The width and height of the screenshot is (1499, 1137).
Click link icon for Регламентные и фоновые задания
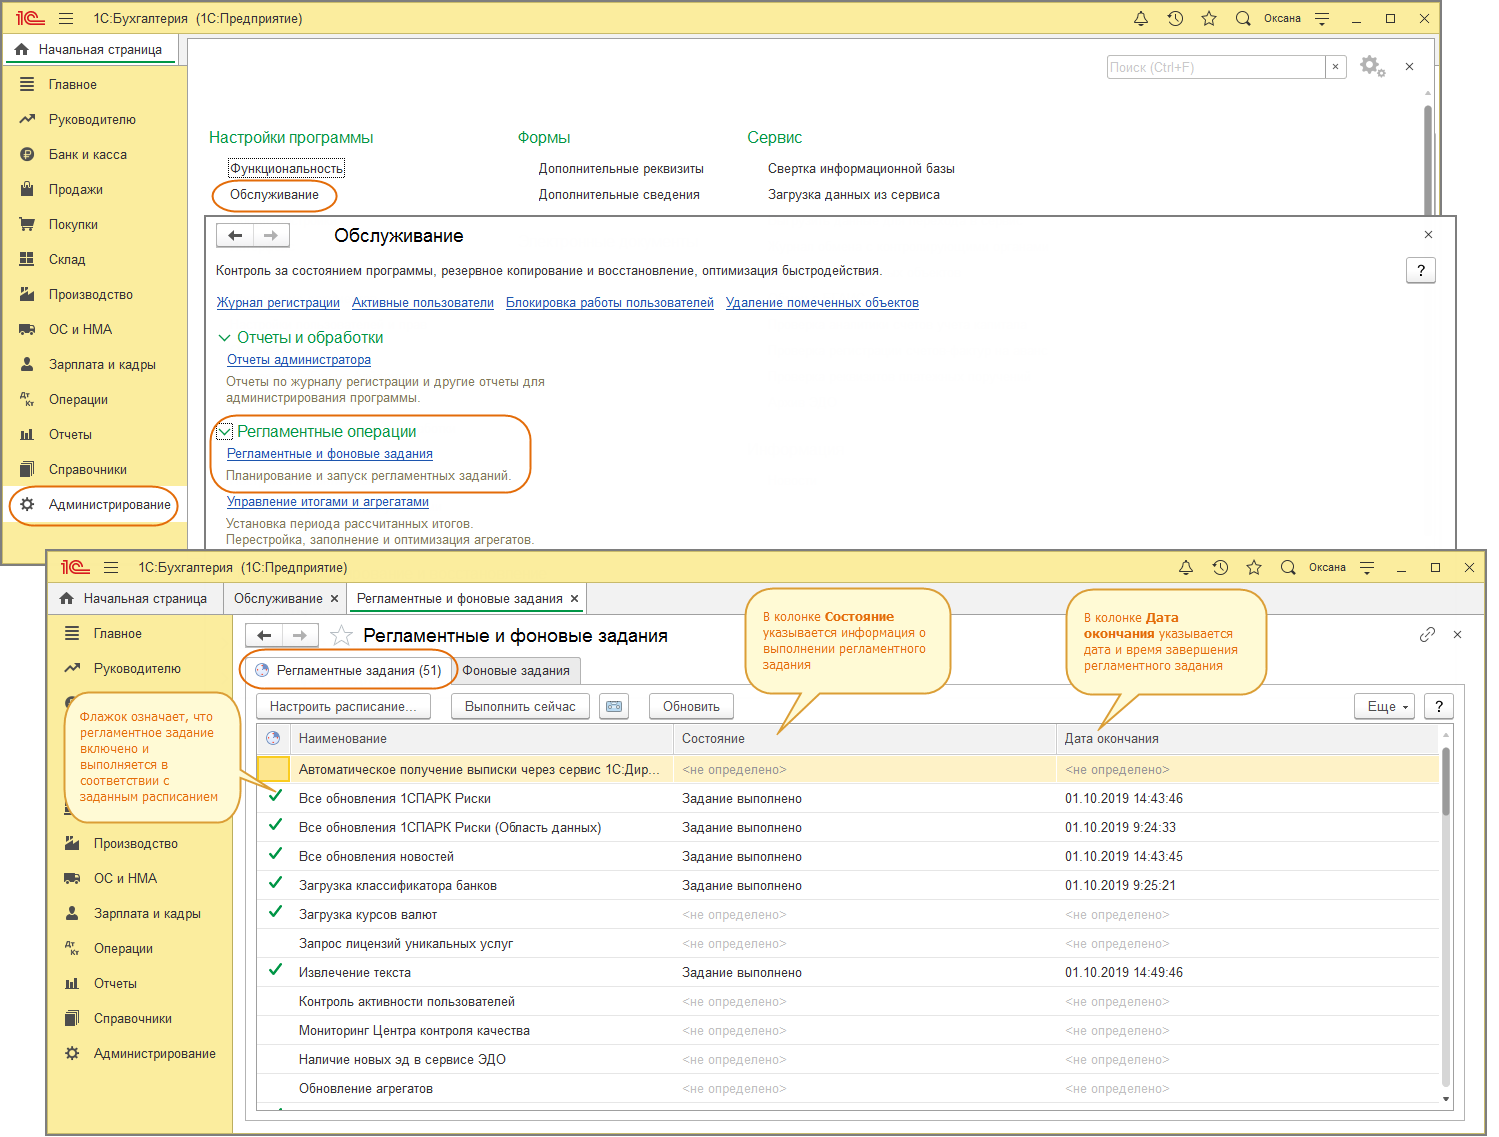(1427, 634)
